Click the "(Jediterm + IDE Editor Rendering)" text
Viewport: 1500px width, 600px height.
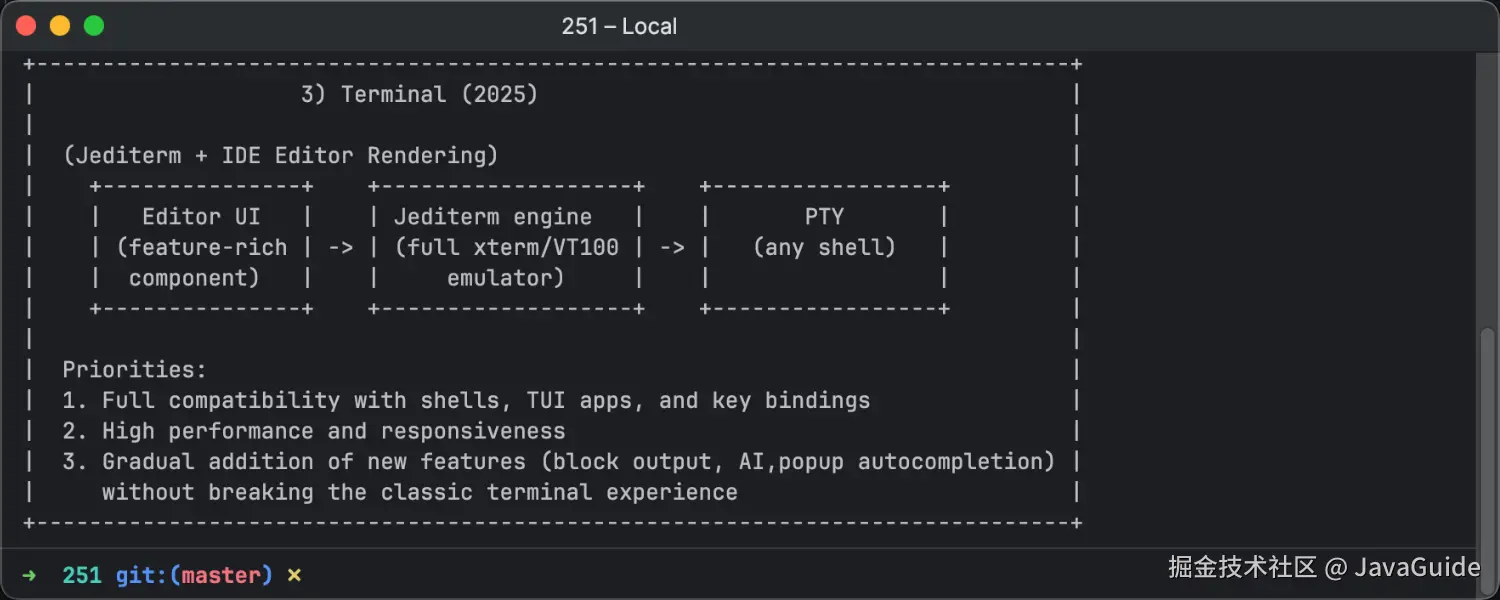[280, 156]
